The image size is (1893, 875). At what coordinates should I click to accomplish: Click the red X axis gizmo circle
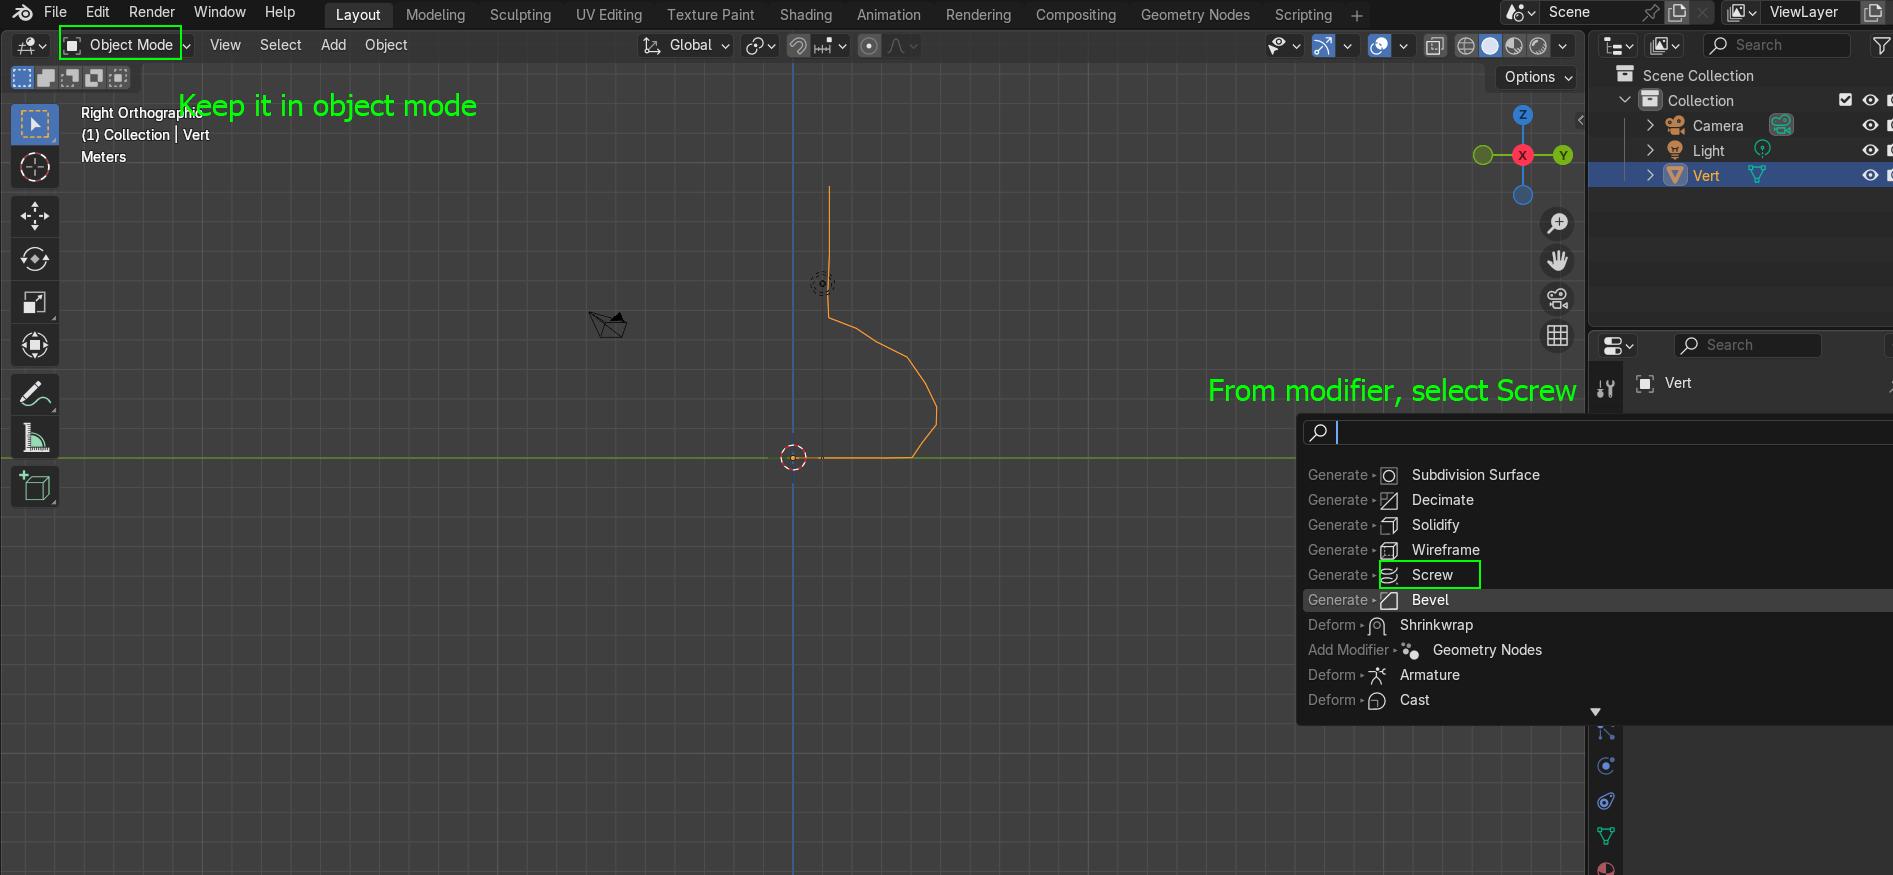click(x=1523, y=155)
